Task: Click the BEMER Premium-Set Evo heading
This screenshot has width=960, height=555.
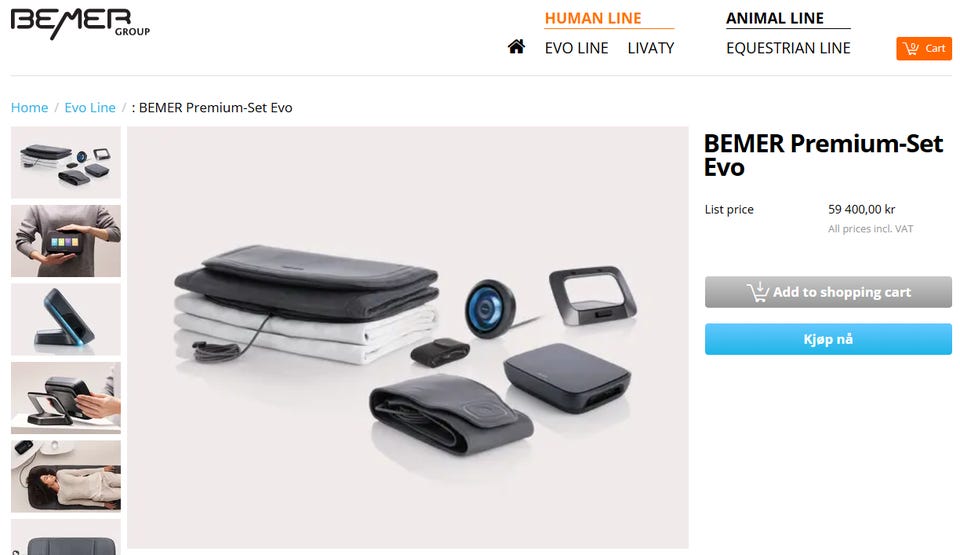Action: [823, 155]
